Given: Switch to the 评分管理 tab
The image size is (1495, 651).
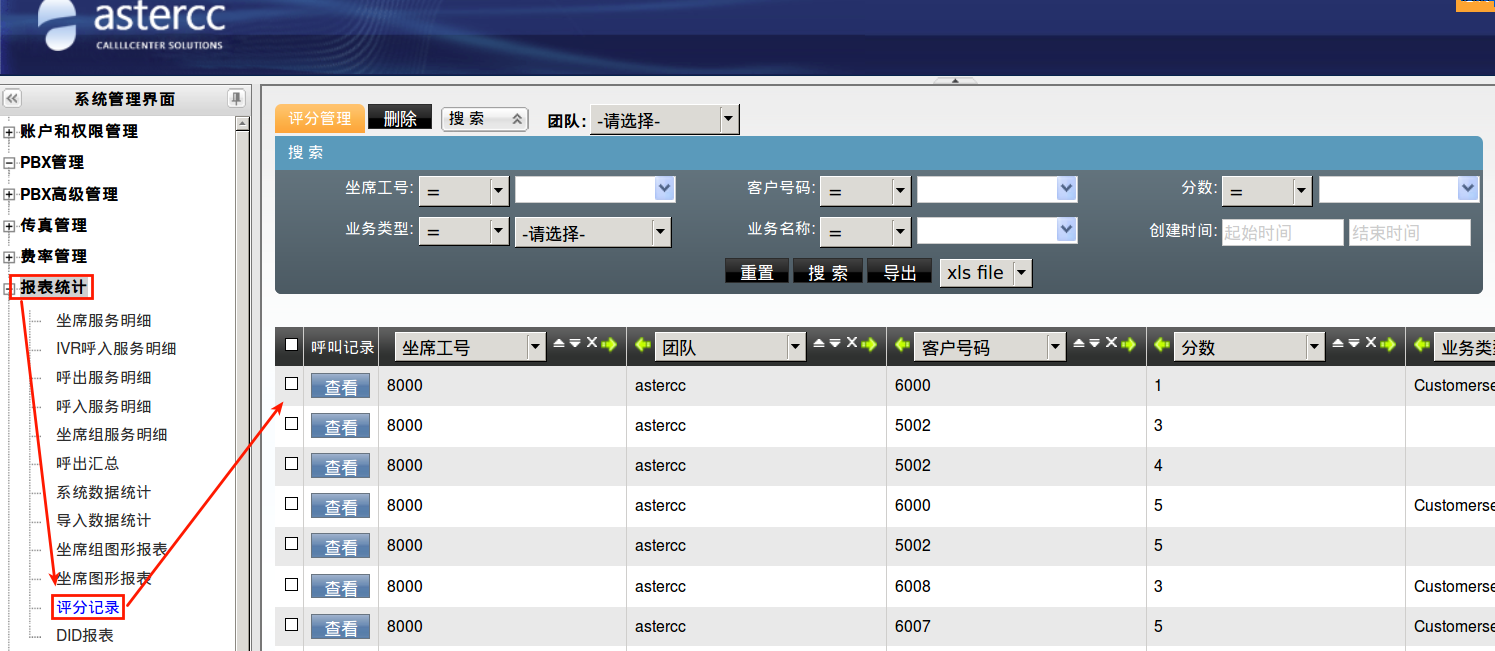Looking at the screenshot, I should tap(319, 119).
